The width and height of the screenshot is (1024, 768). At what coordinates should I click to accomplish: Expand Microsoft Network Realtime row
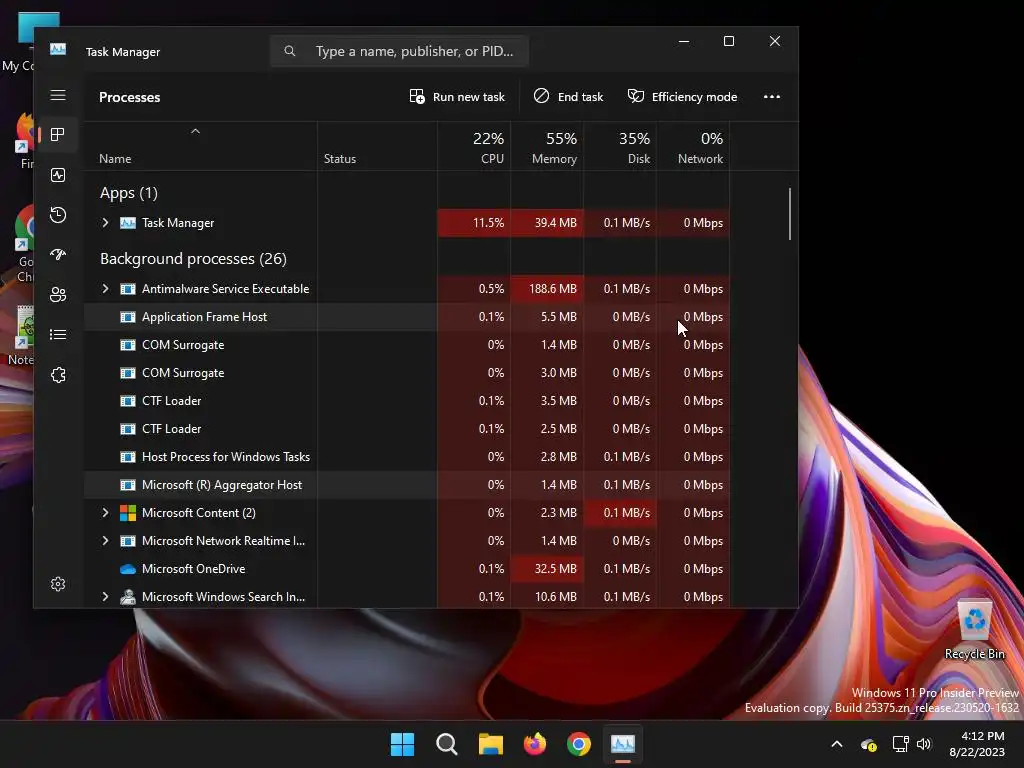tap(105, 541)
